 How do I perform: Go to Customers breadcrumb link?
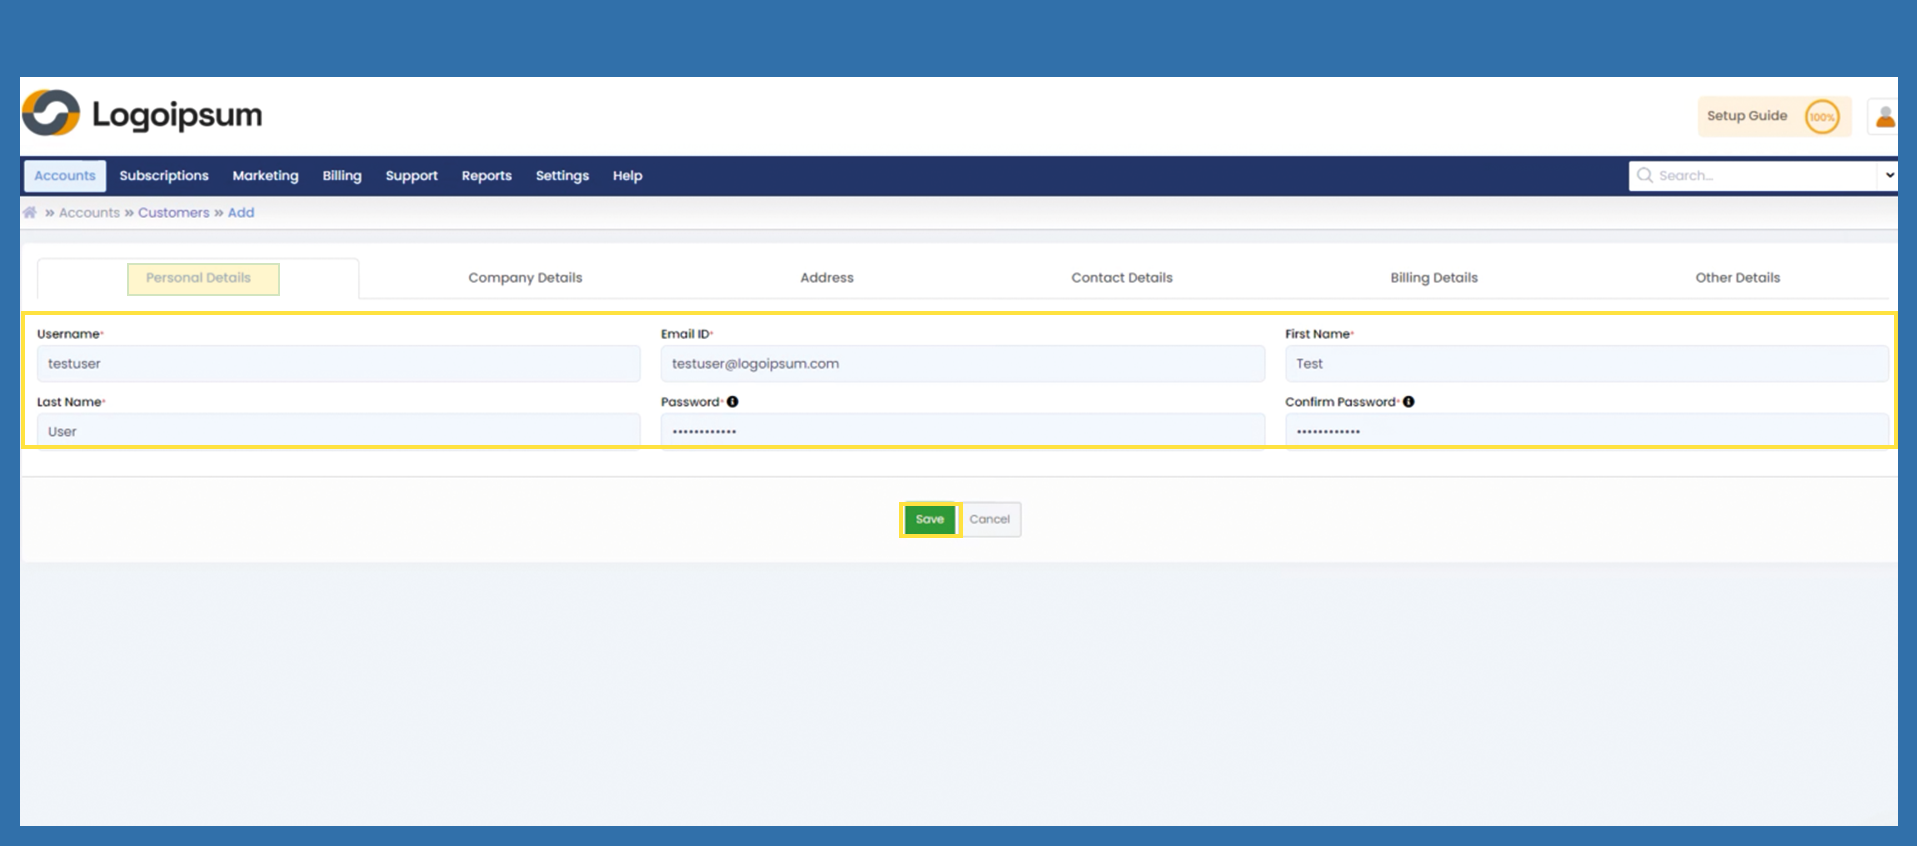pos(173,212)
